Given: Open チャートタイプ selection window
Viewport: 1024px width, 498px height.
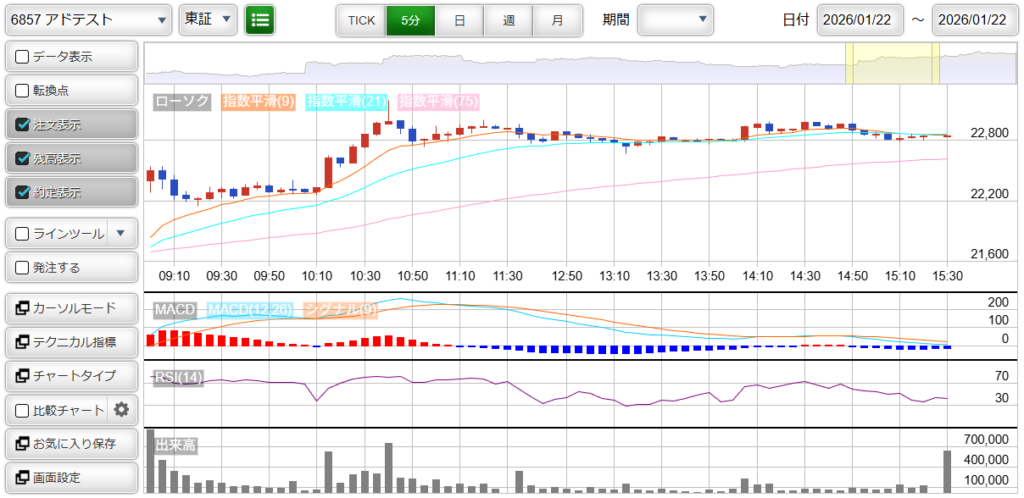Looking at the screenshot, I should [70, 376].
